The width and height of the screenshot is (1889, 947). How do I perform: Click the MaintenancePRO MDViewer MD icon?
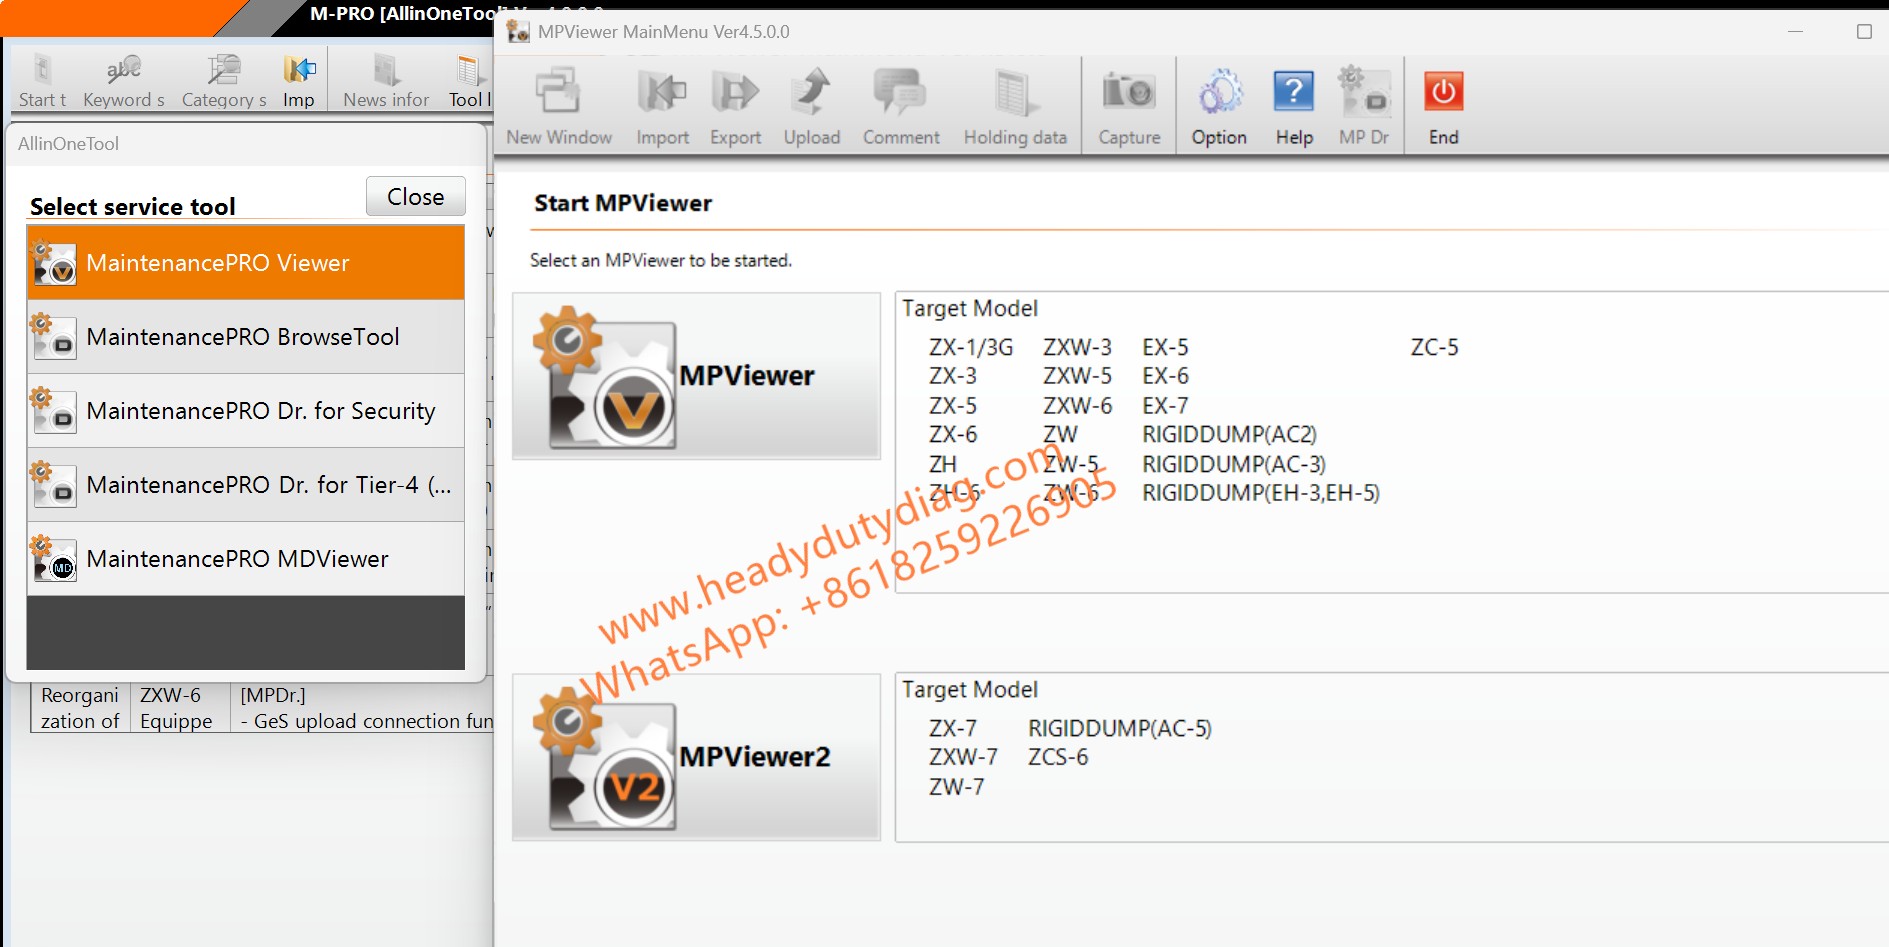[53, 559]
